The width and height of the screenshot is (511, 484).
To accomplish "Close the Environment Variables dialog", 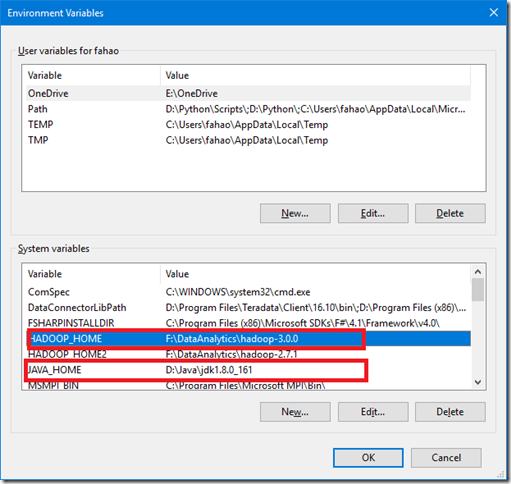I will (493, 13).
